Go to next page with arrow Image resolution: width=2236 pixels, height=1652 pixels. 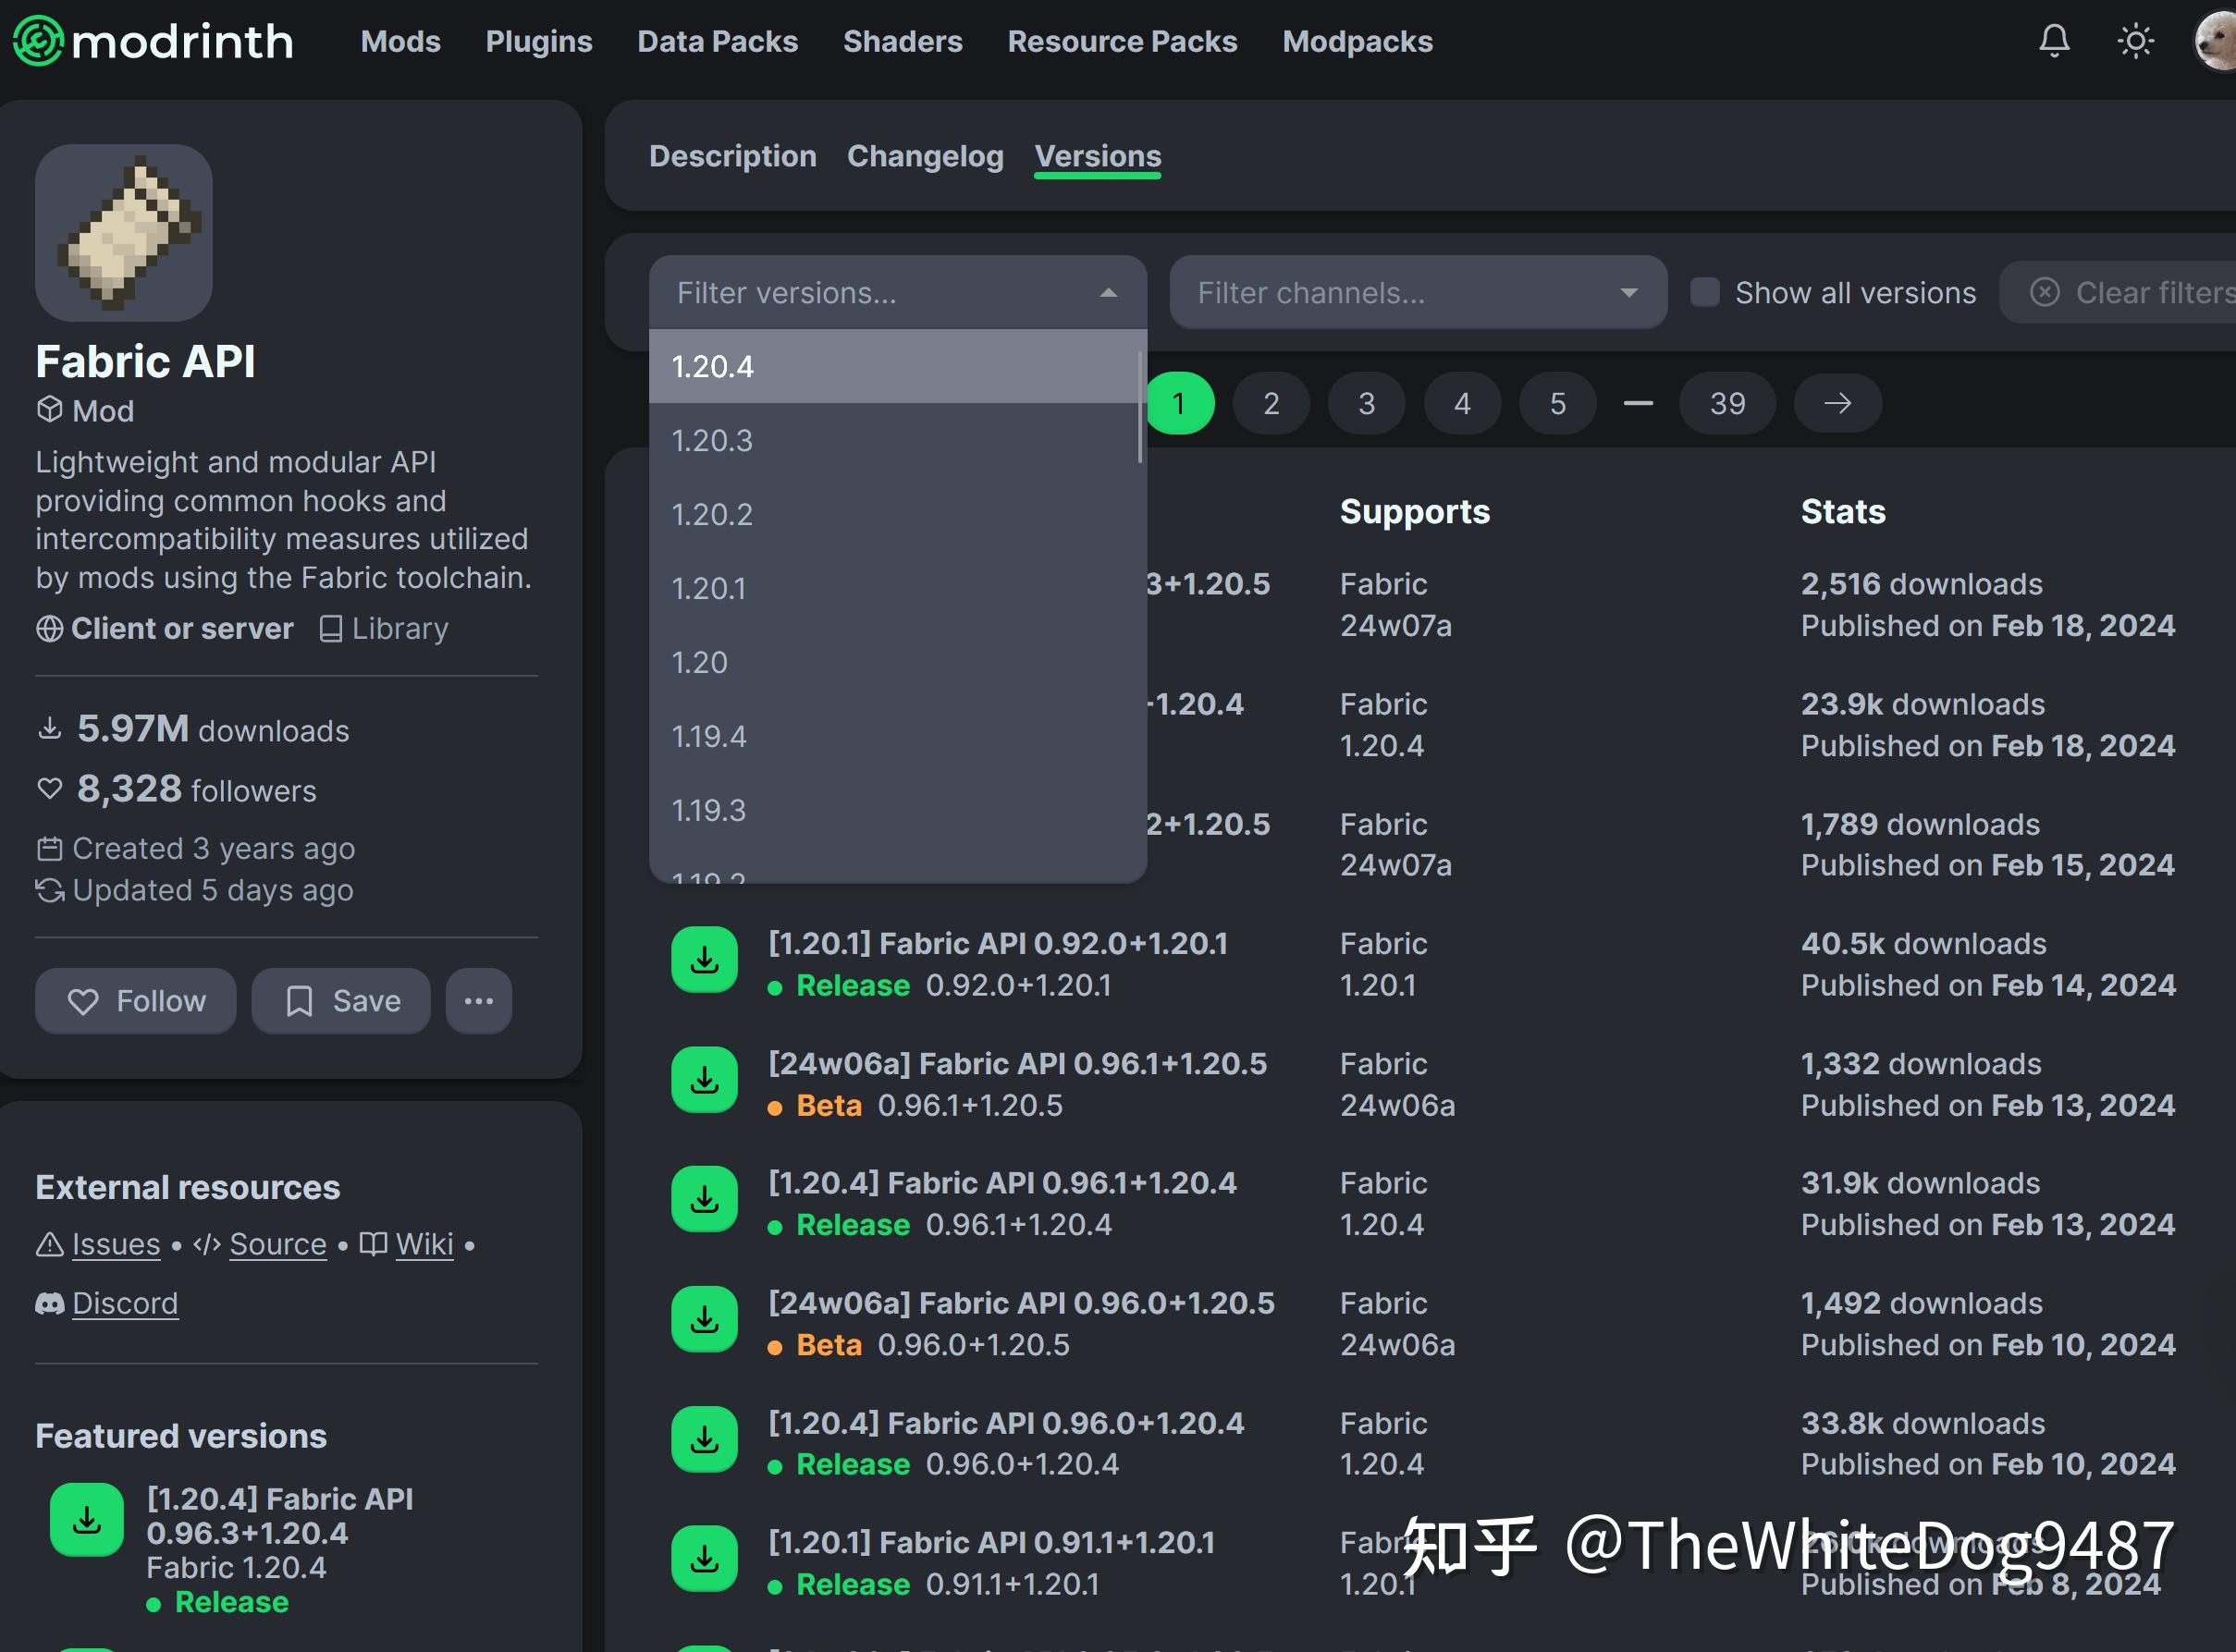(1837, 403)
